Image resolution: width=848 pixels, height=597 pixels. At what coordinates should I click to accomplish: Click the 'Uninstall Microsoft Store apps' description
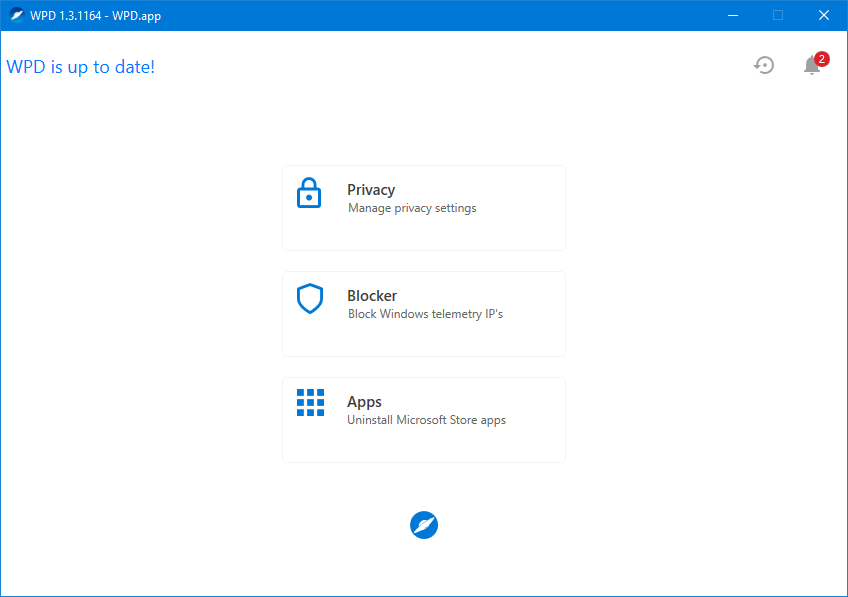426,420
